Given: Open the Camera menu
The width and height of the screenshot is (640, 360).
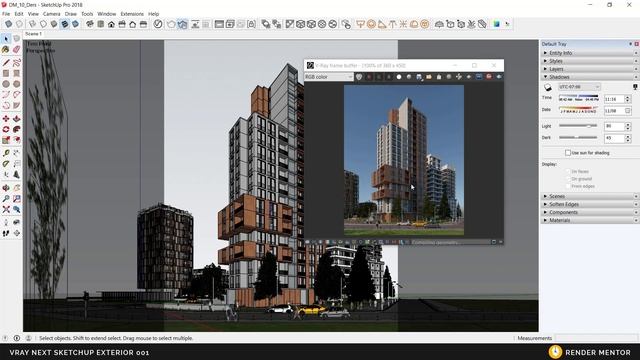Looking at the screenshot, I should (51, 14).
